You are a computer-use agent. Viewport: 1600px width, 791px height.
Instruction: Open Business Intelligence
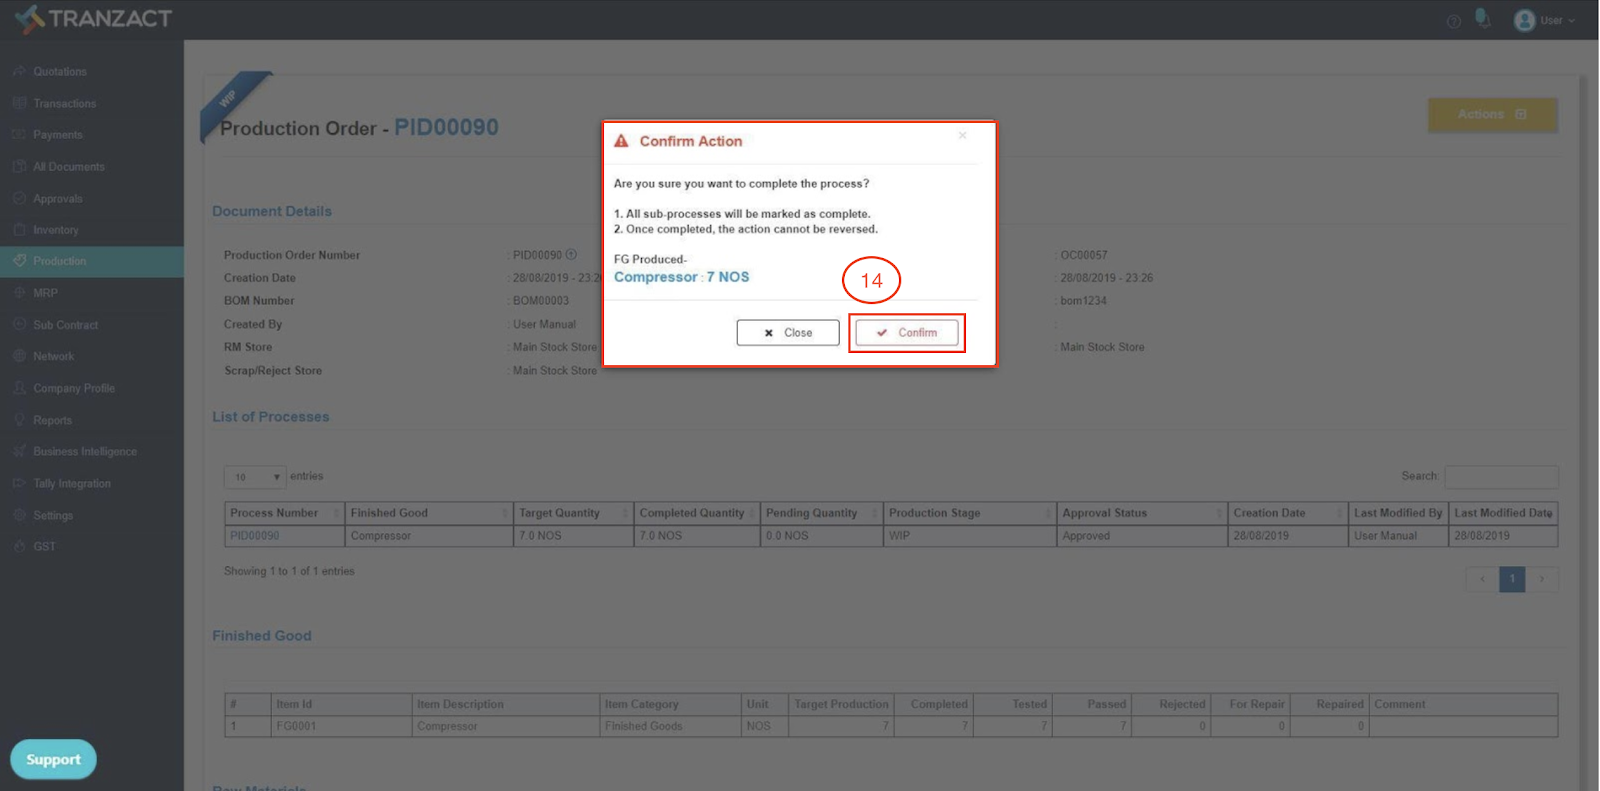pyautogui.click(x=85, y=452)
